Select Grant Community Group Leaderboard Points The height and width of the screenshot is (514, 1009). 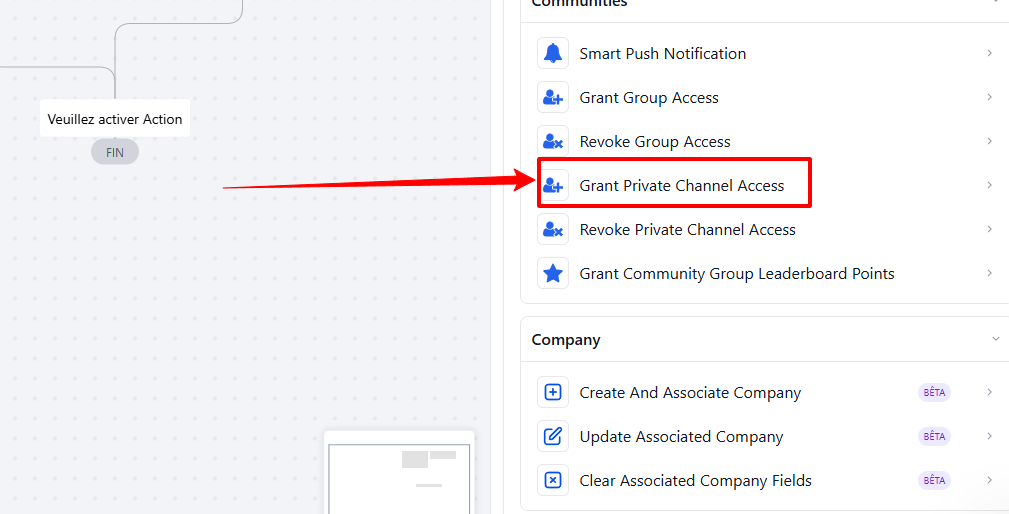click(x=737, y=274)
